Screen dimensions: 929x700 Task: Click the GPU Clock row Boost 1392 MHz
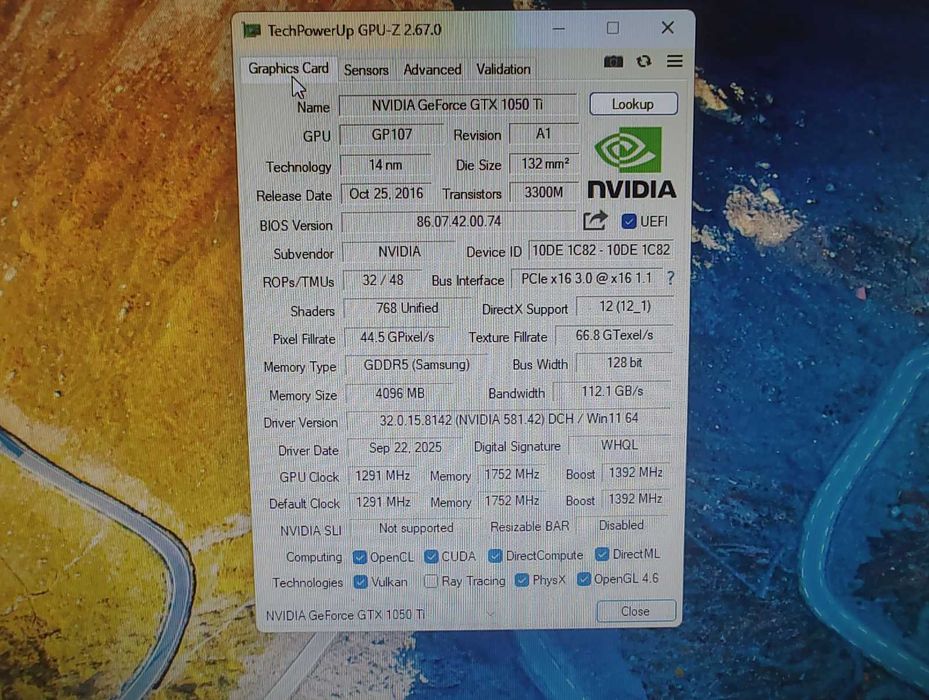point(635,472)
